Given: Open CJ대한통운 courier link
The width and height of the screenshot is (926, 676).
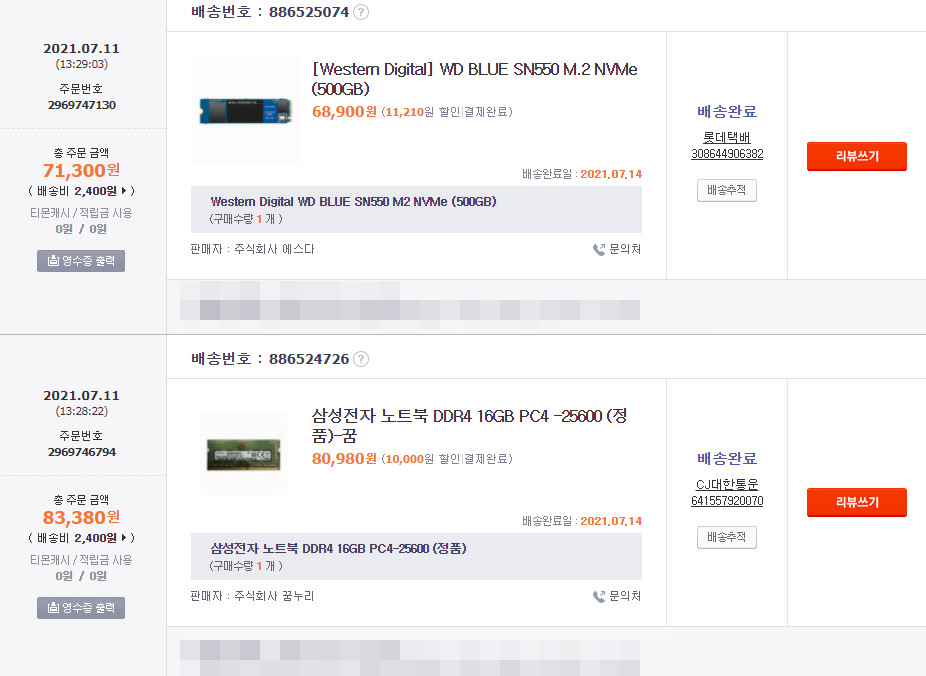Looking at the screenshot, I should (x=727, y=485).
